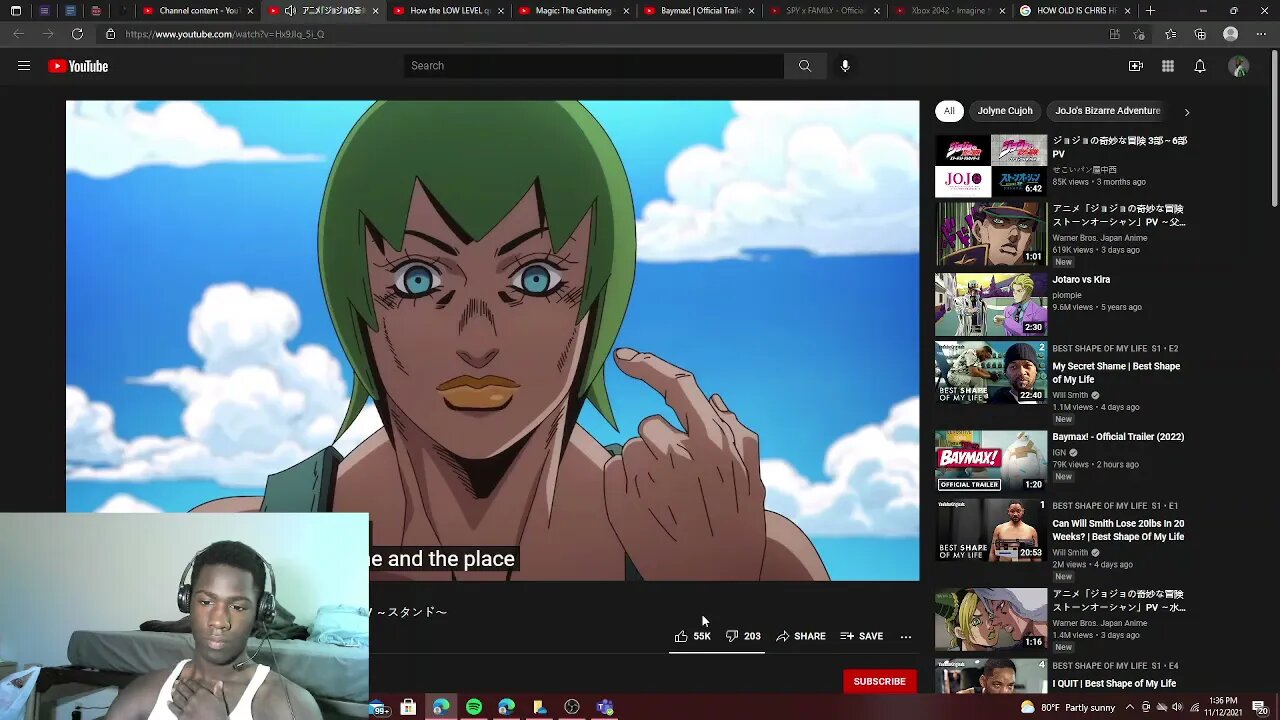This screenshot has height=720, width=1280.
Task: Open the Windows notification center
Action: [x=1259, y=707]
